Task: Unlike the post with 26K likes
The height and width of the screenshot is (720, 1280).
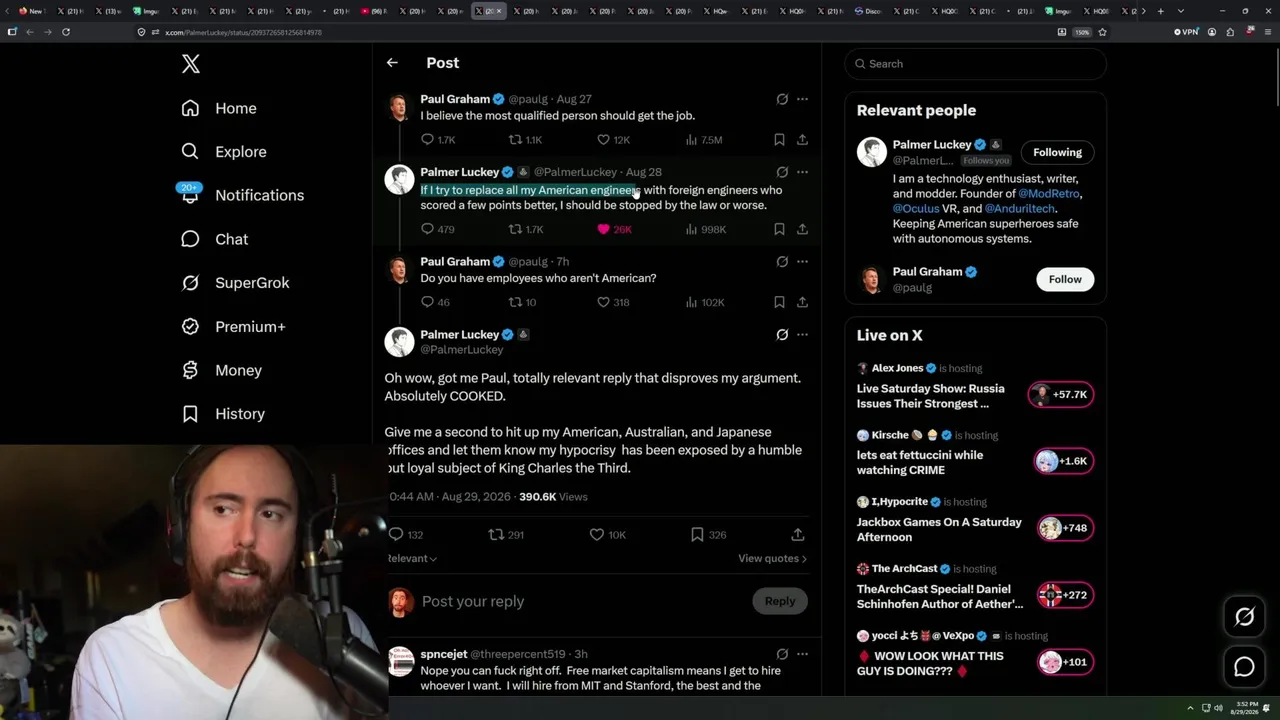Action: coord(614,229)
